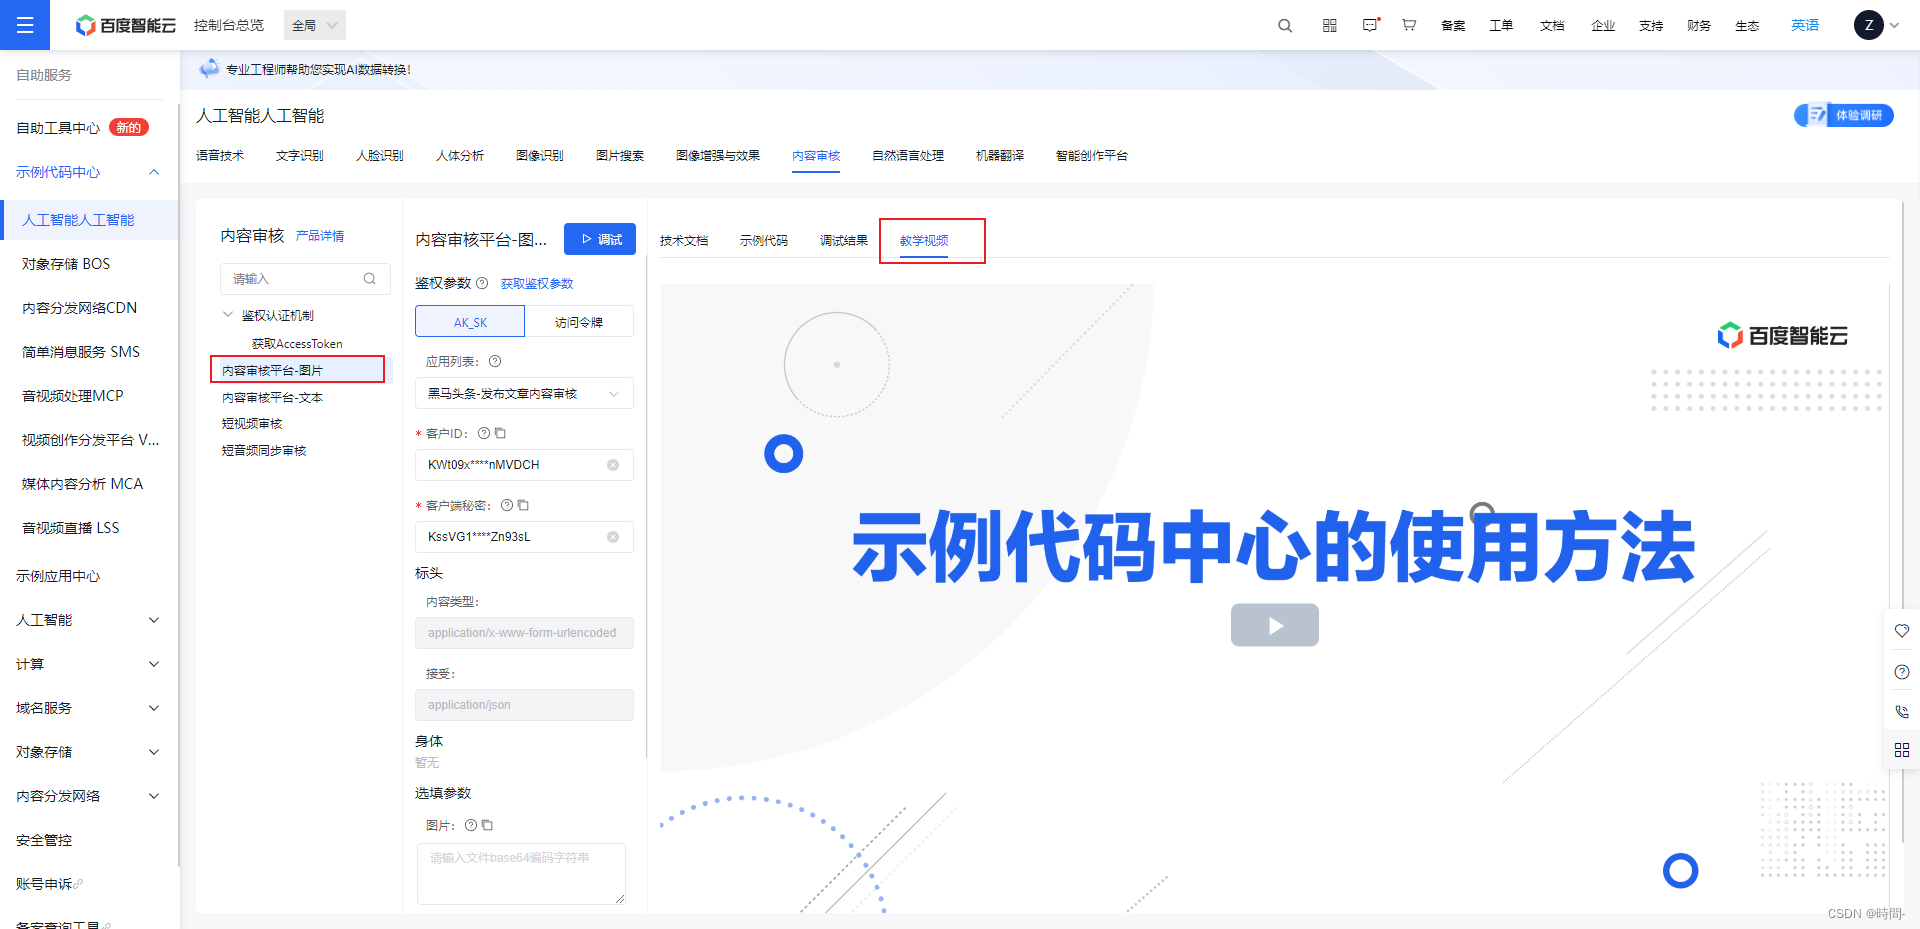The width and height of the screenshot is (1920, 929).
Task: Click the top bar search icon
Action: [x=1285, y=26]
